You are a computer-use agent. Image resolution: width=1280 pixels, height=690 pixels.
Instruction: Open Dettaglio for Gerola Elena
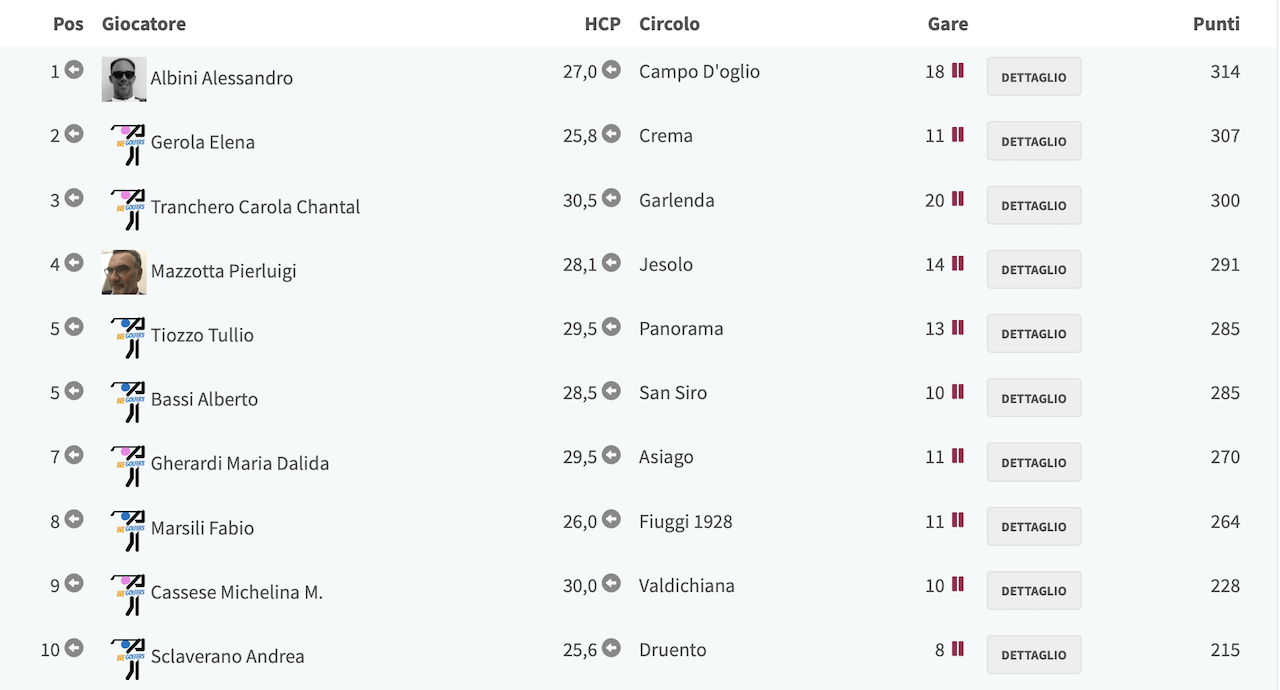1034,141
